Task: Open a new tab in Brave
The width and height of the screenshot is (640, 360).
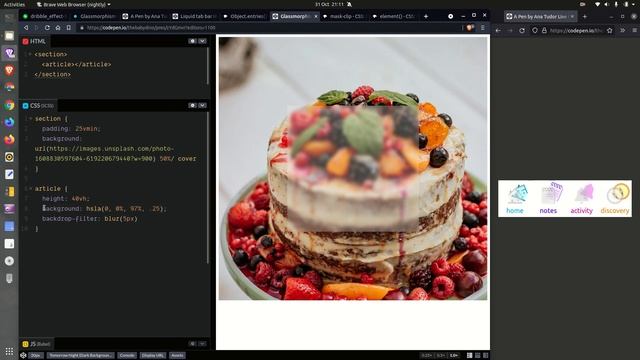Action: click(426, 16)
